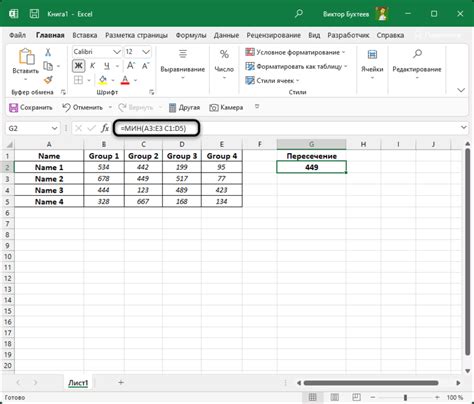The width and height of the screenshot is (474, 404).
Task: Click the select-all corner triangle
Action: [9, 145]
